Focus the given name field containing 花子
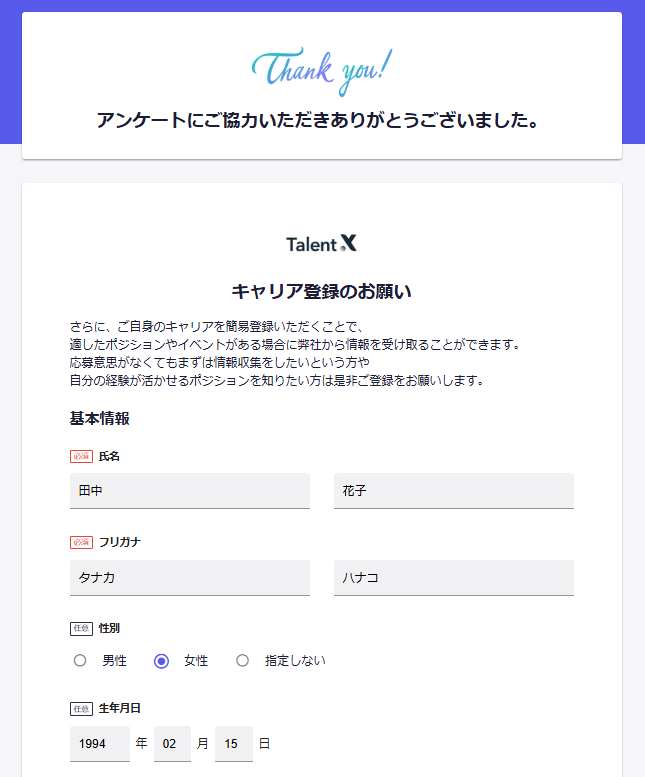Viewport: 645px width, 777px height. [453, 491]
